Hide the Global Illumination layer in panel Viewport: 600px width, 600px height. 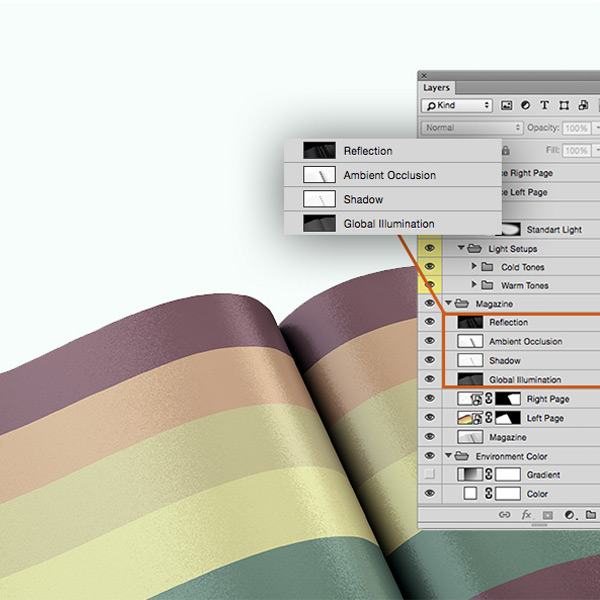pos(430,379)
